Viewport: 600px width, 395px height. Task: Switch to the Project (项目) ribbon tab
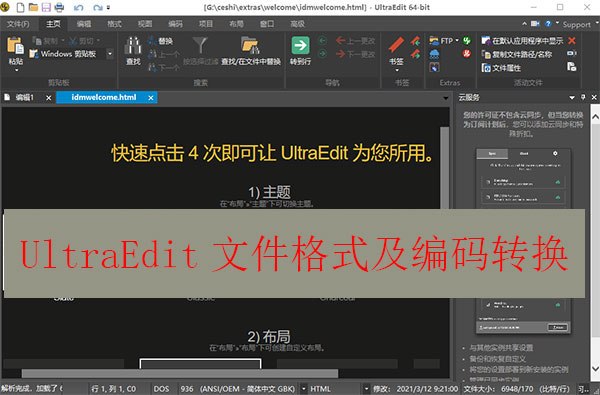(x=205, y=24)
